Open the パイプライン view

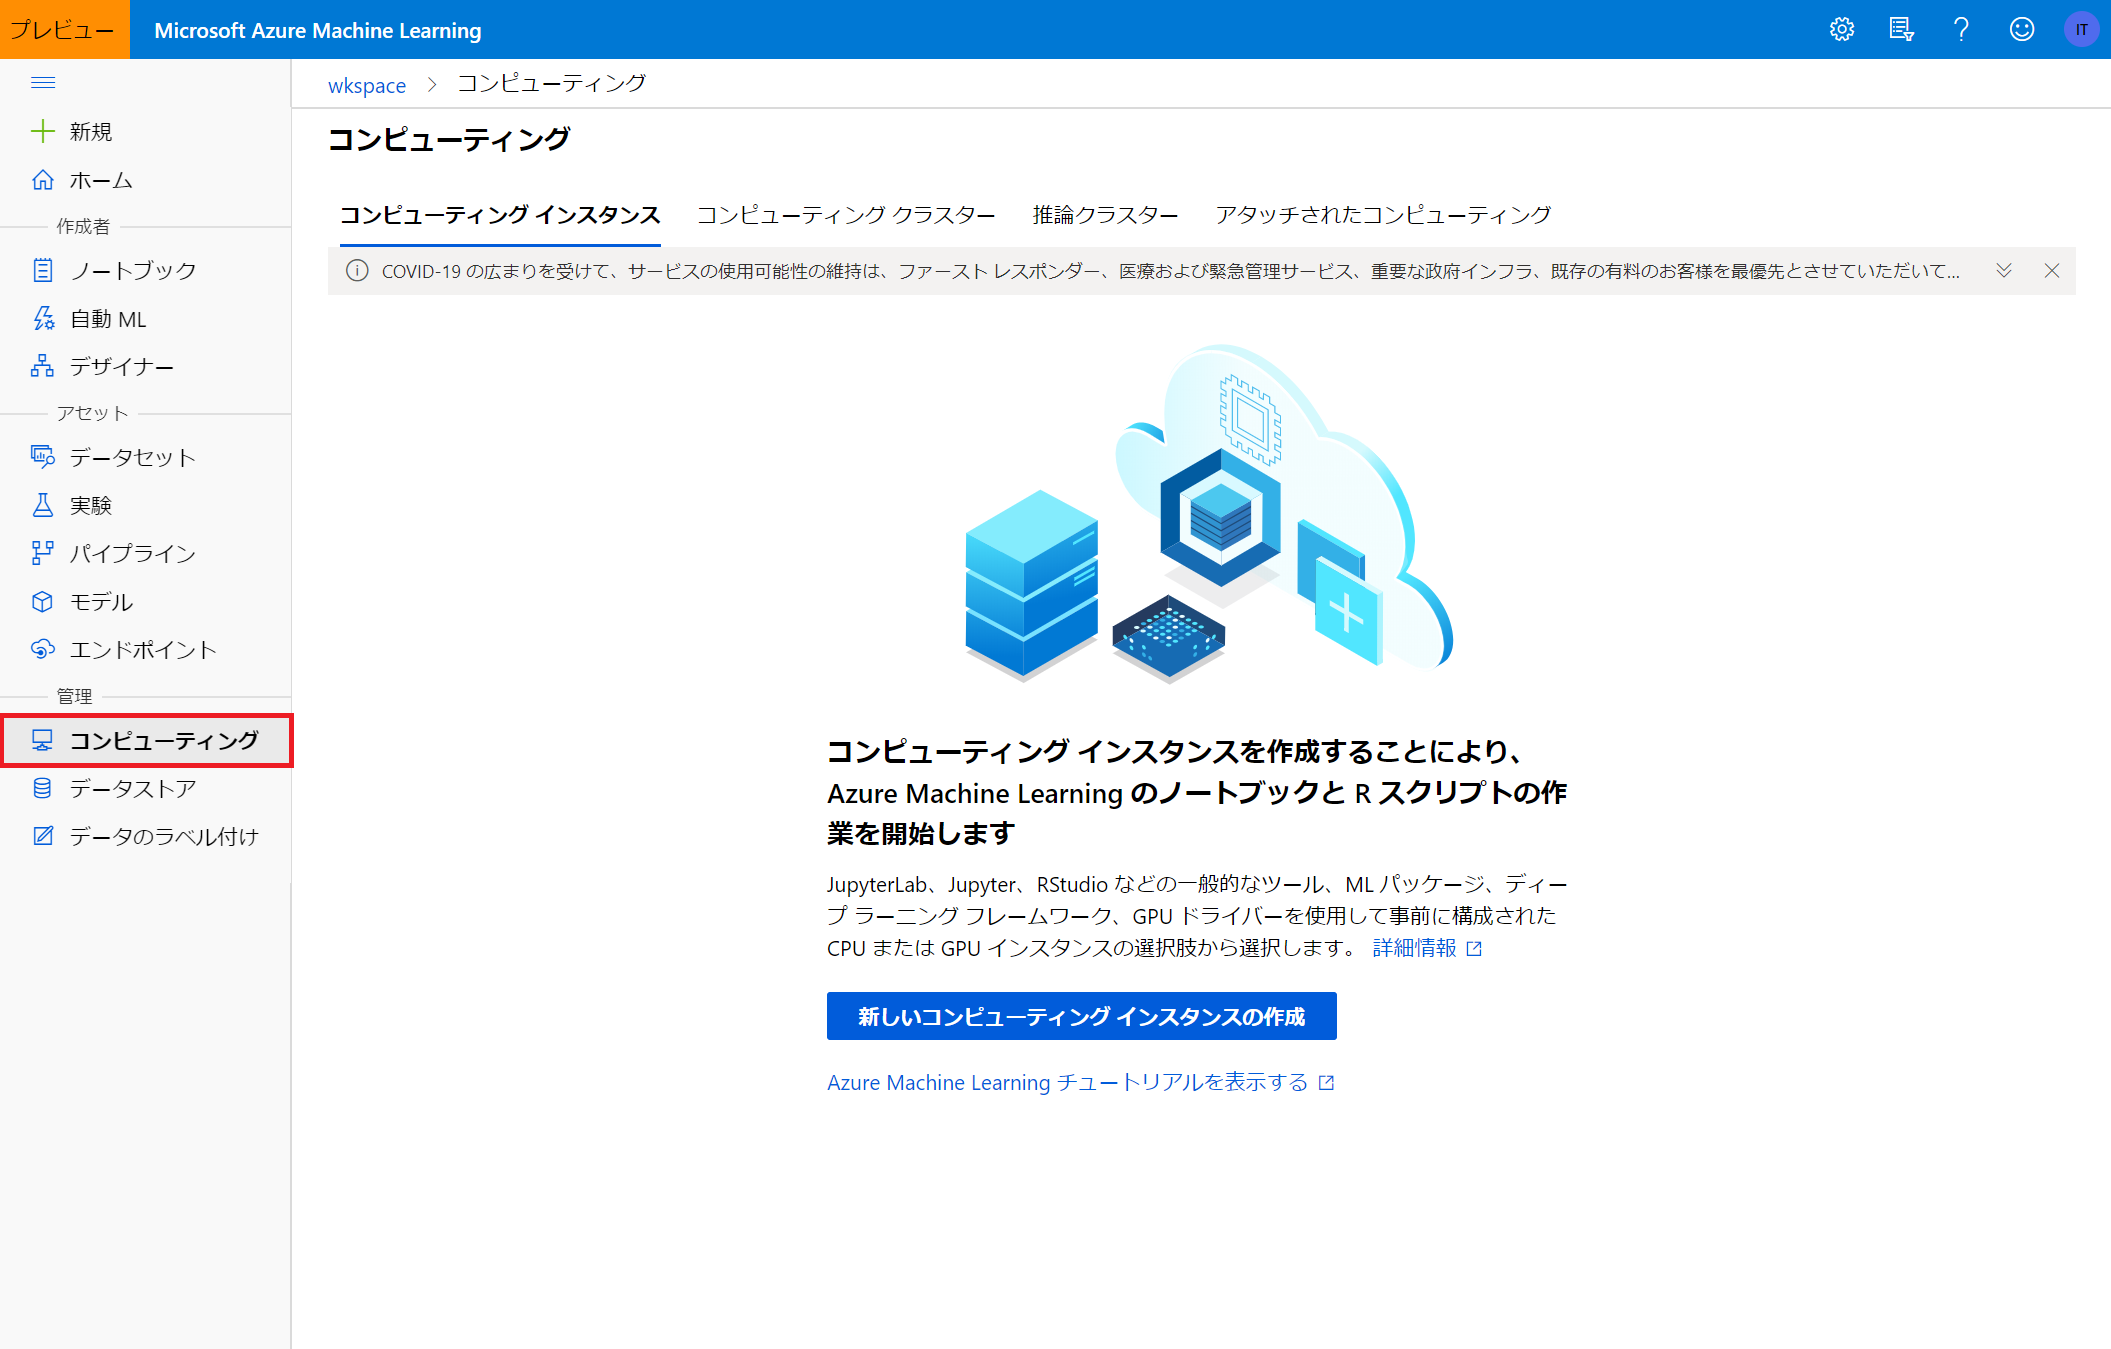pyautogui.click(x=131, y=553)
